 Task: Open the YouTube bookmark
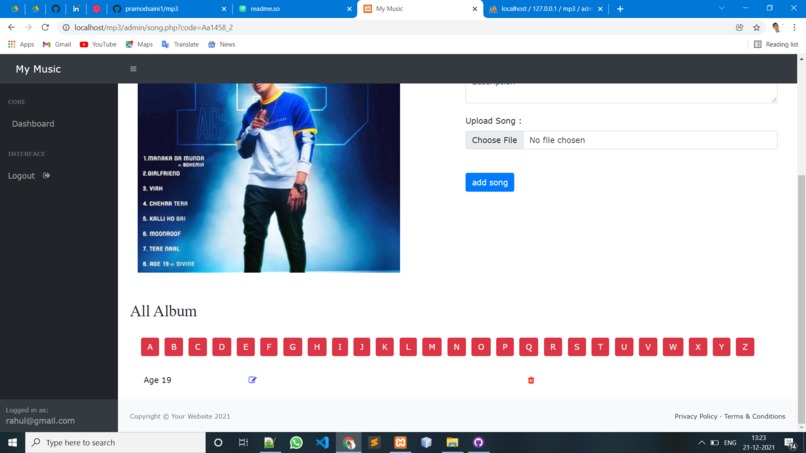tap(98, 44)
